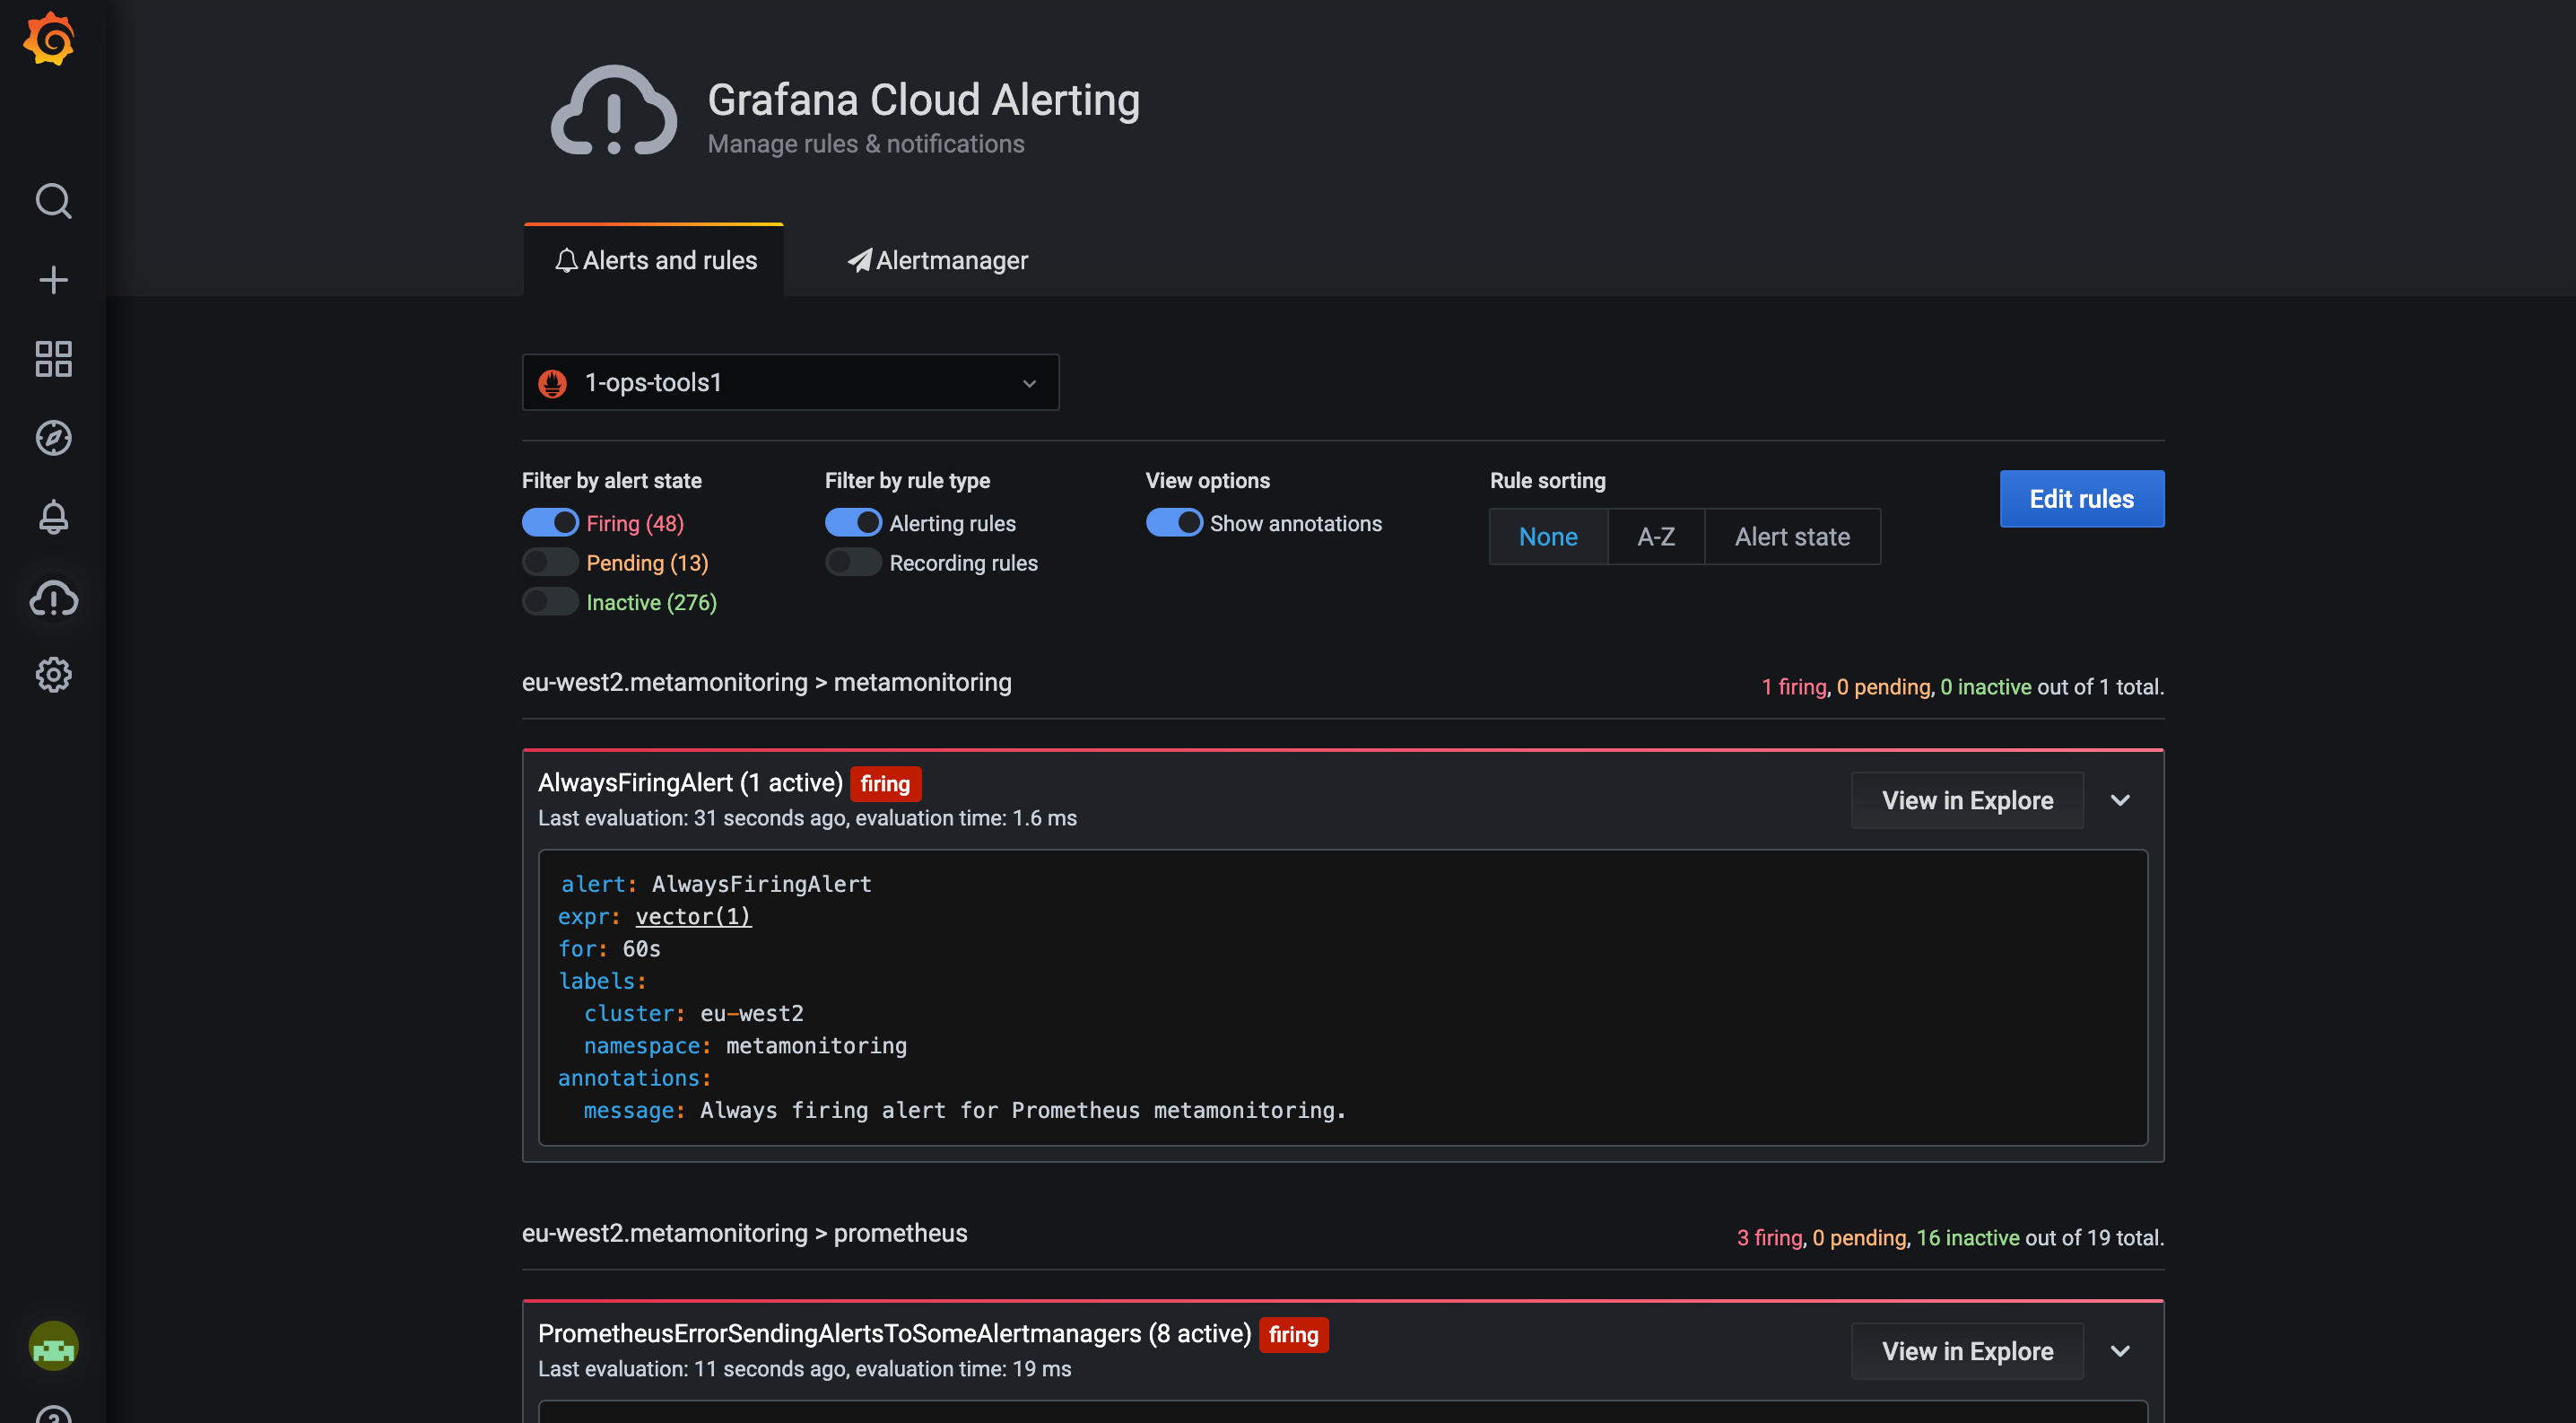Enable Show annotations view option
This screenshot has width=2576, height=1423.
tap(1175, 522)
